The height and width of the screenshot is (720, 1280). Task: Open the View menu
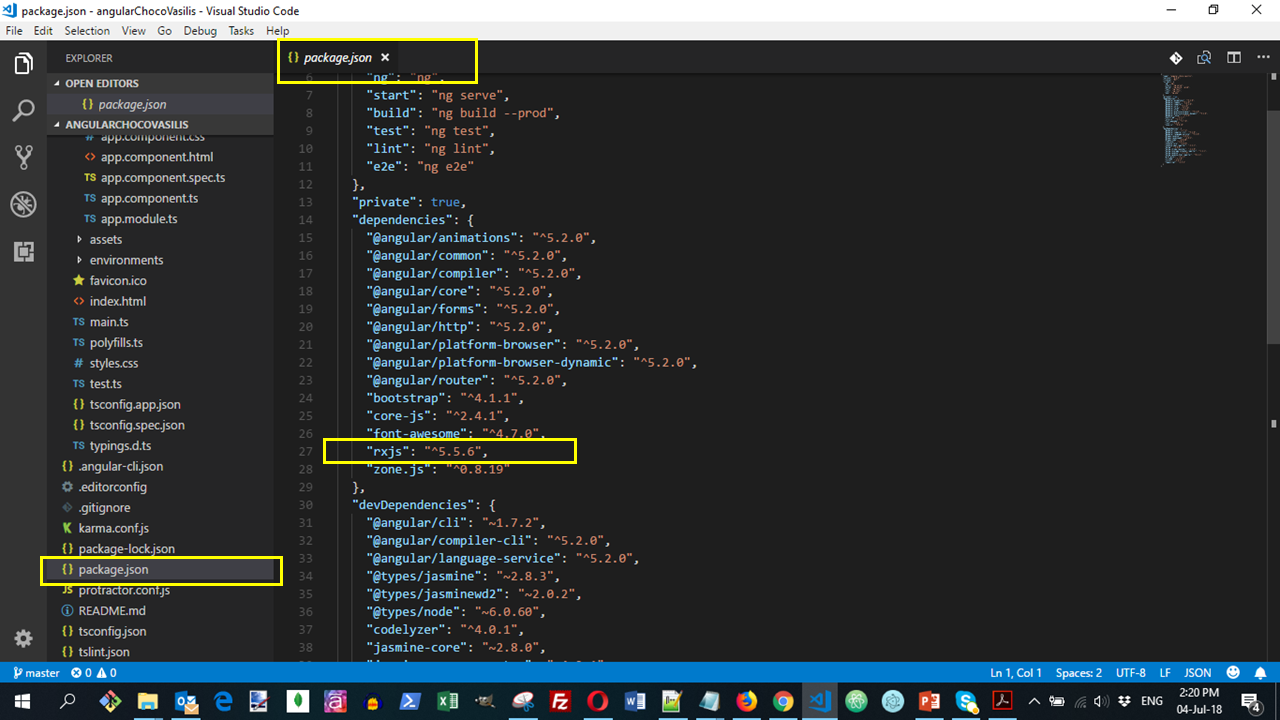coord(133,31)
